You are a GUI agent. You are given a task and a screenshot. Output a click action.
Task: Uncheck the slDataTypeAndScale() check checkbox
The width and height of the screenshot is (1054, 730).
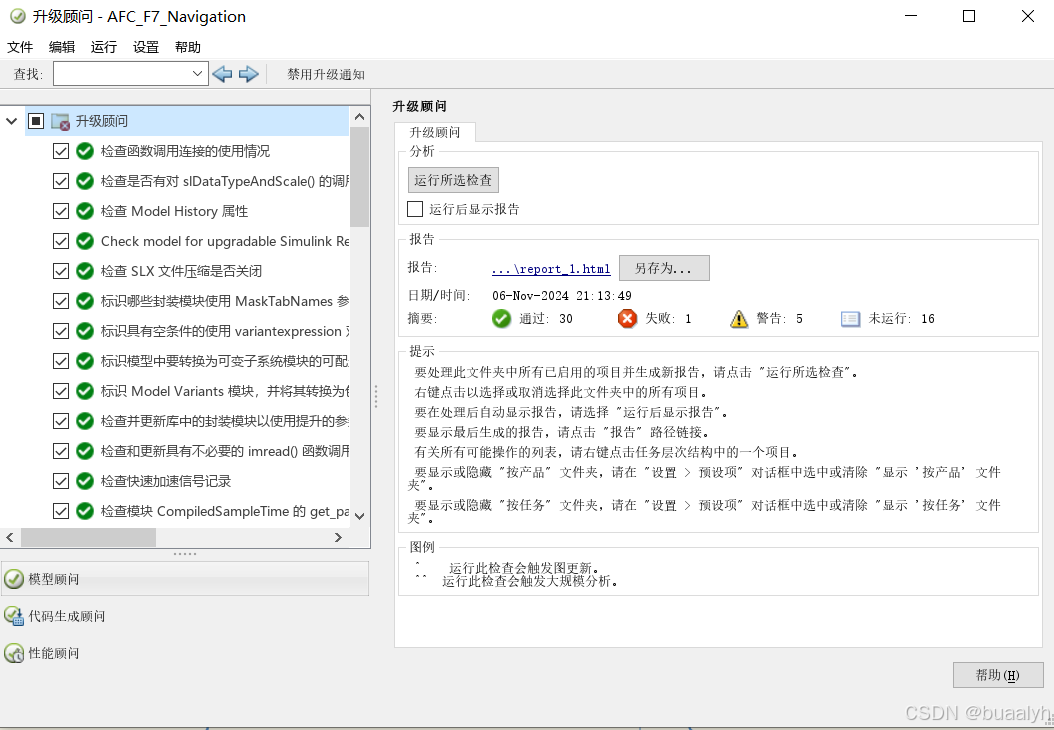click(60, 181)
